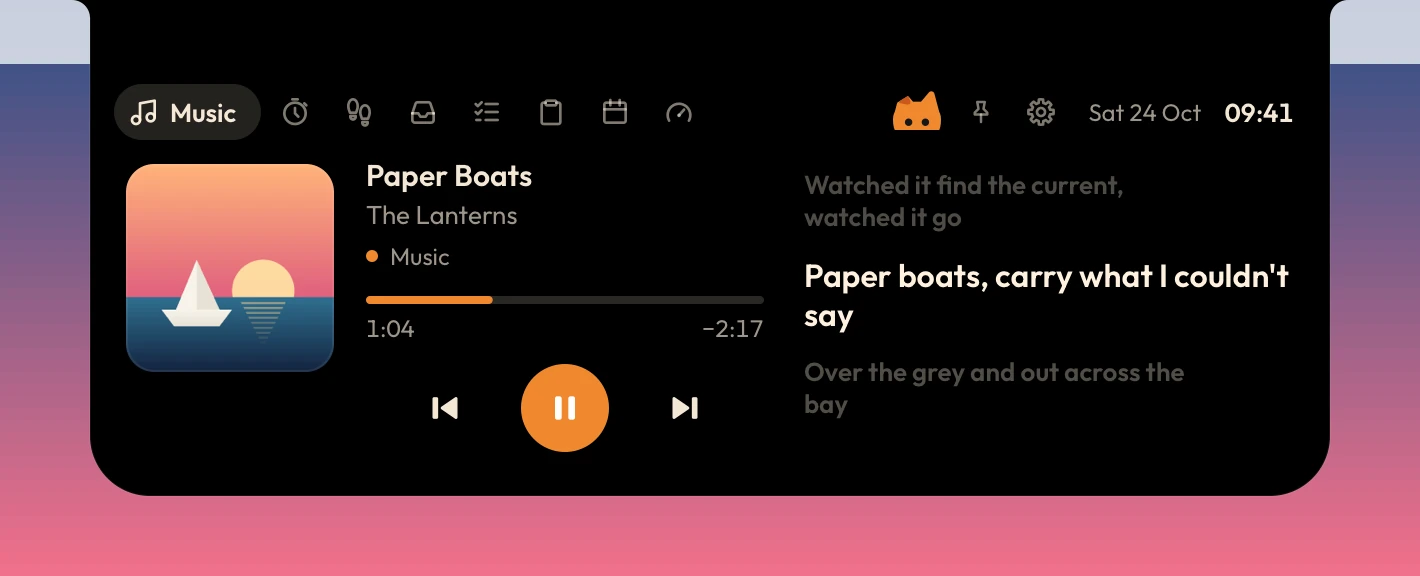Skip to the next track
Viewport: 1420px width, 576px height.
click(685, 408)
